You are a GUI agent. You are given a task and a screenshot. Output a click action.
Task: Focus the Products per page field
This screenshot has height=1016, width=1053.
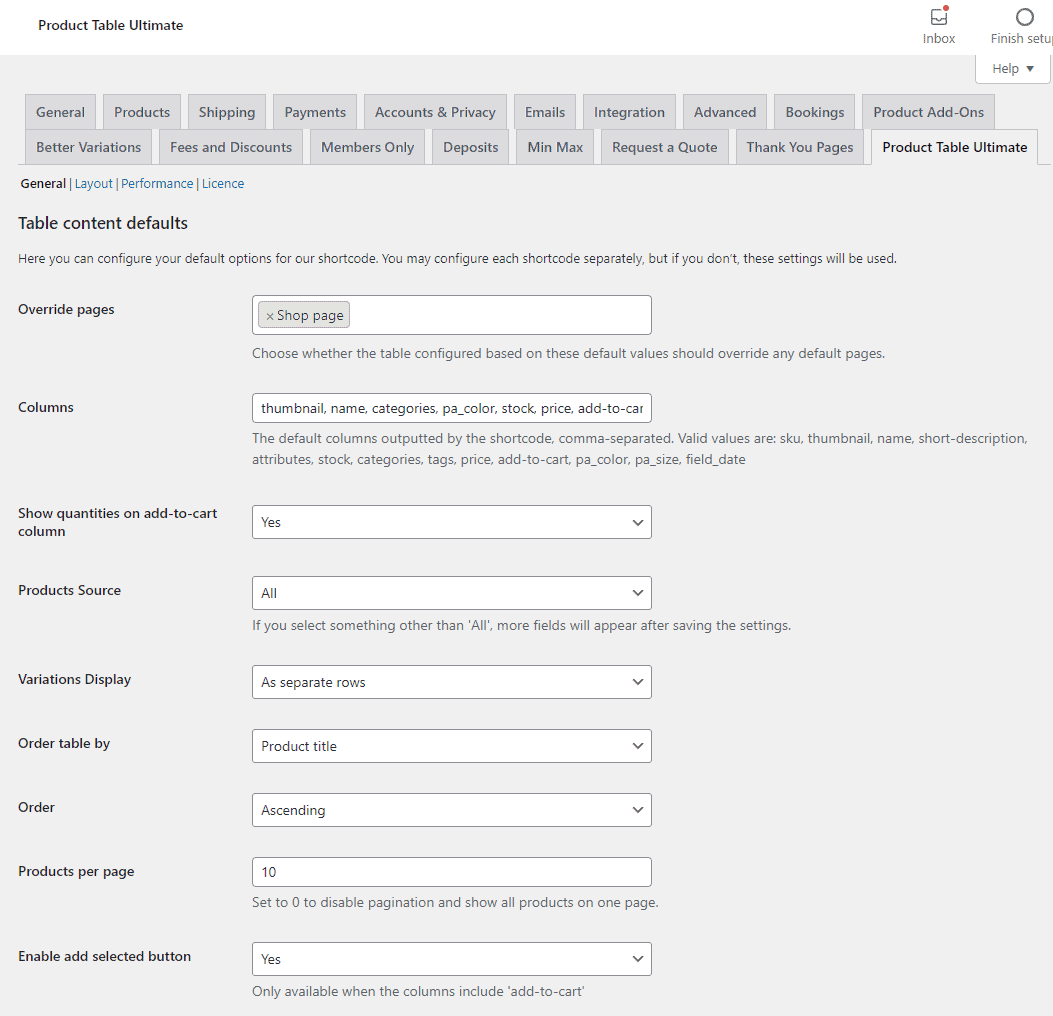click(451, 872)
